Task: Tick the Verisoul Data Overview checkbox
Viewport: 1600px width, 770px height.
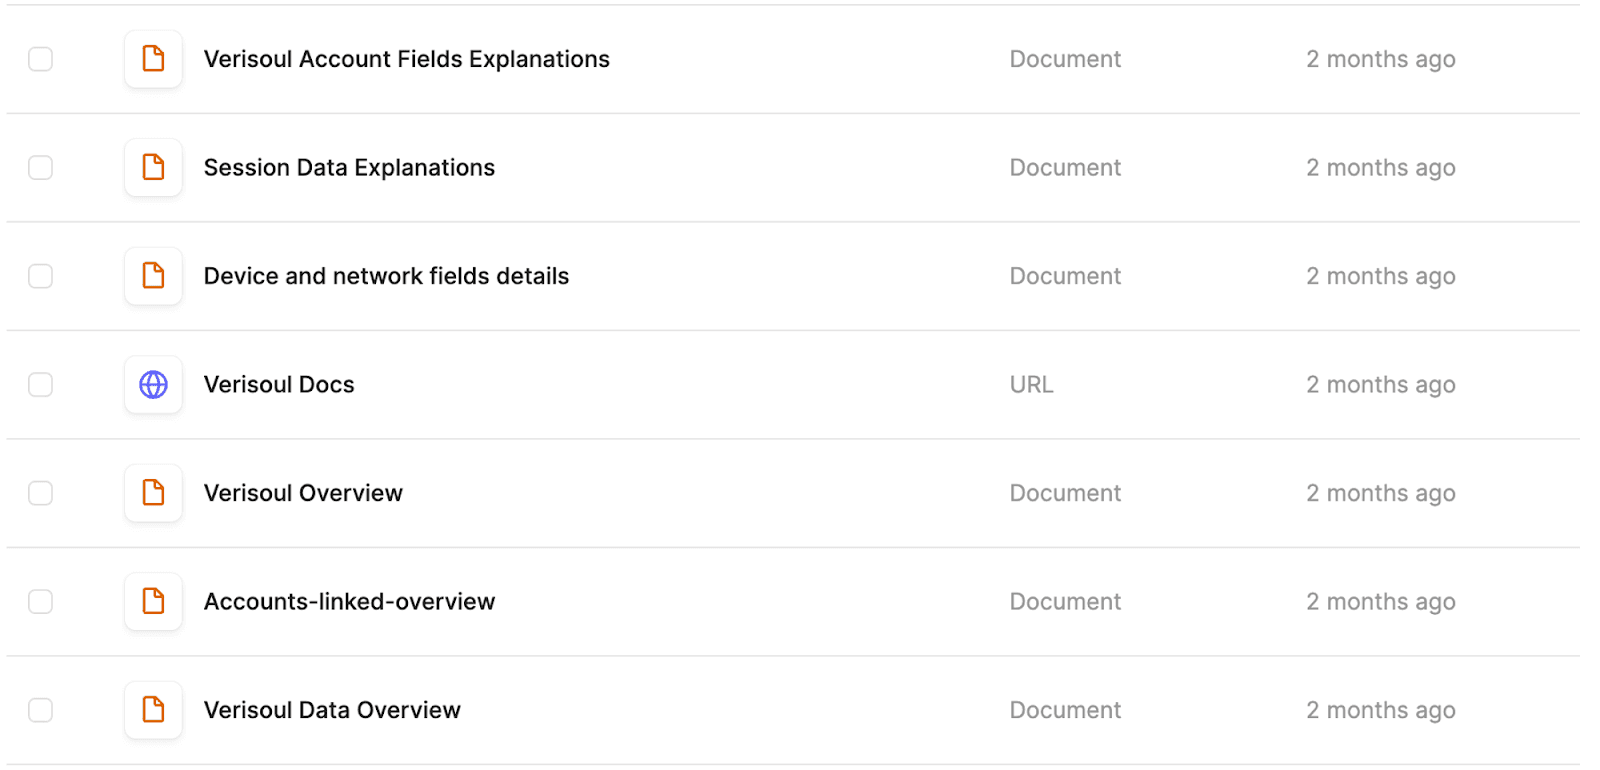Action: coord(40,709)
